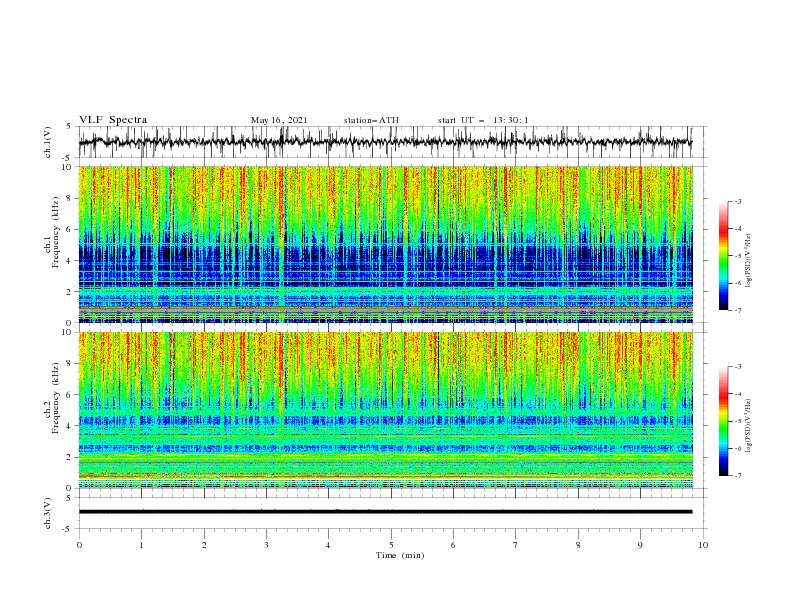Click the log(PSD) label beside ch.2 colorbar

pyautogui.click(x=748, y=425)
